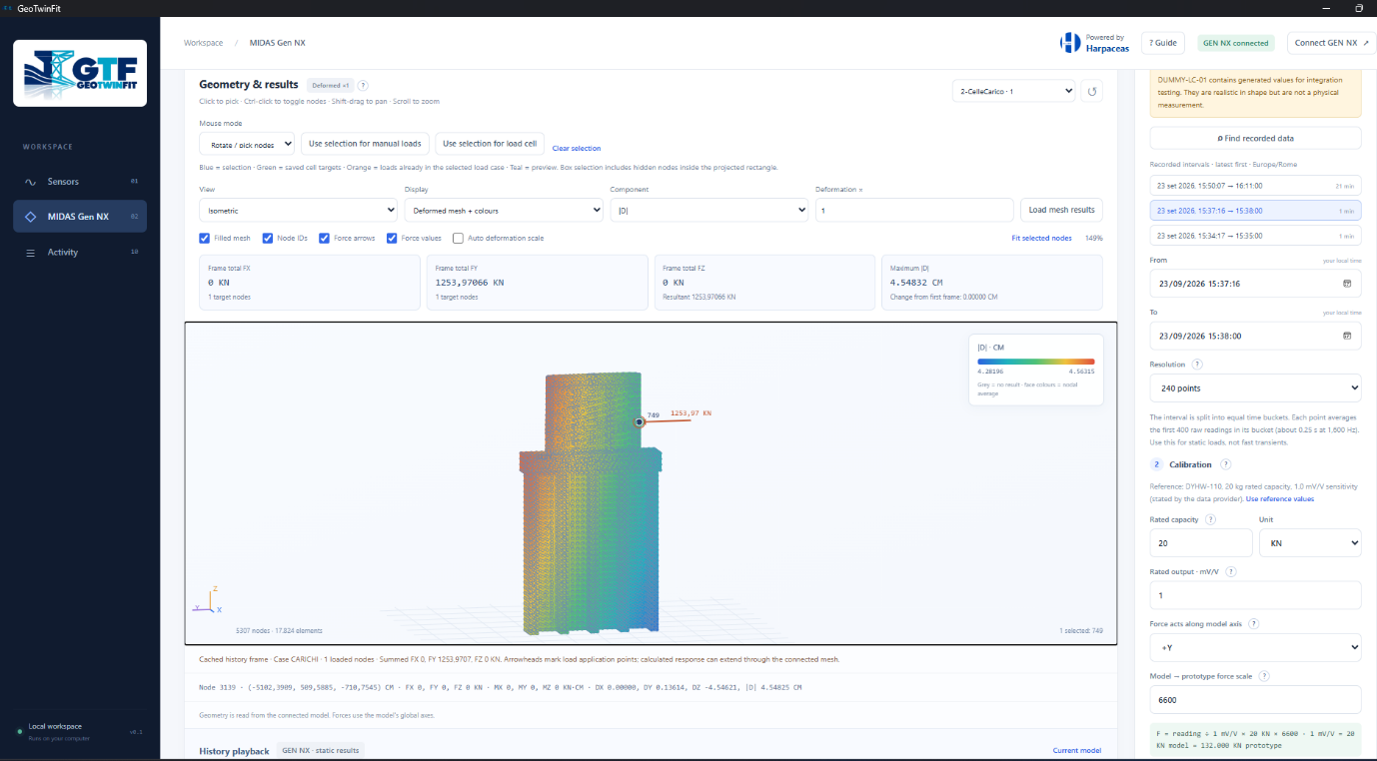Screen dimensions: 1377x761
Task: Click the help icon next to Geometry & results
Action: coord(363,86)
